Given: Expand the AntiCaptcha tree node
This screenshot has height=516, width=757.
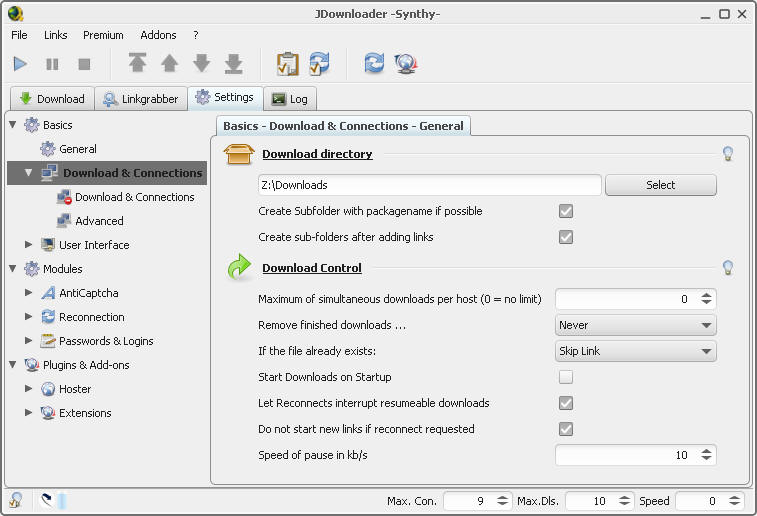Looking at the screenshot, I should 28,293.
